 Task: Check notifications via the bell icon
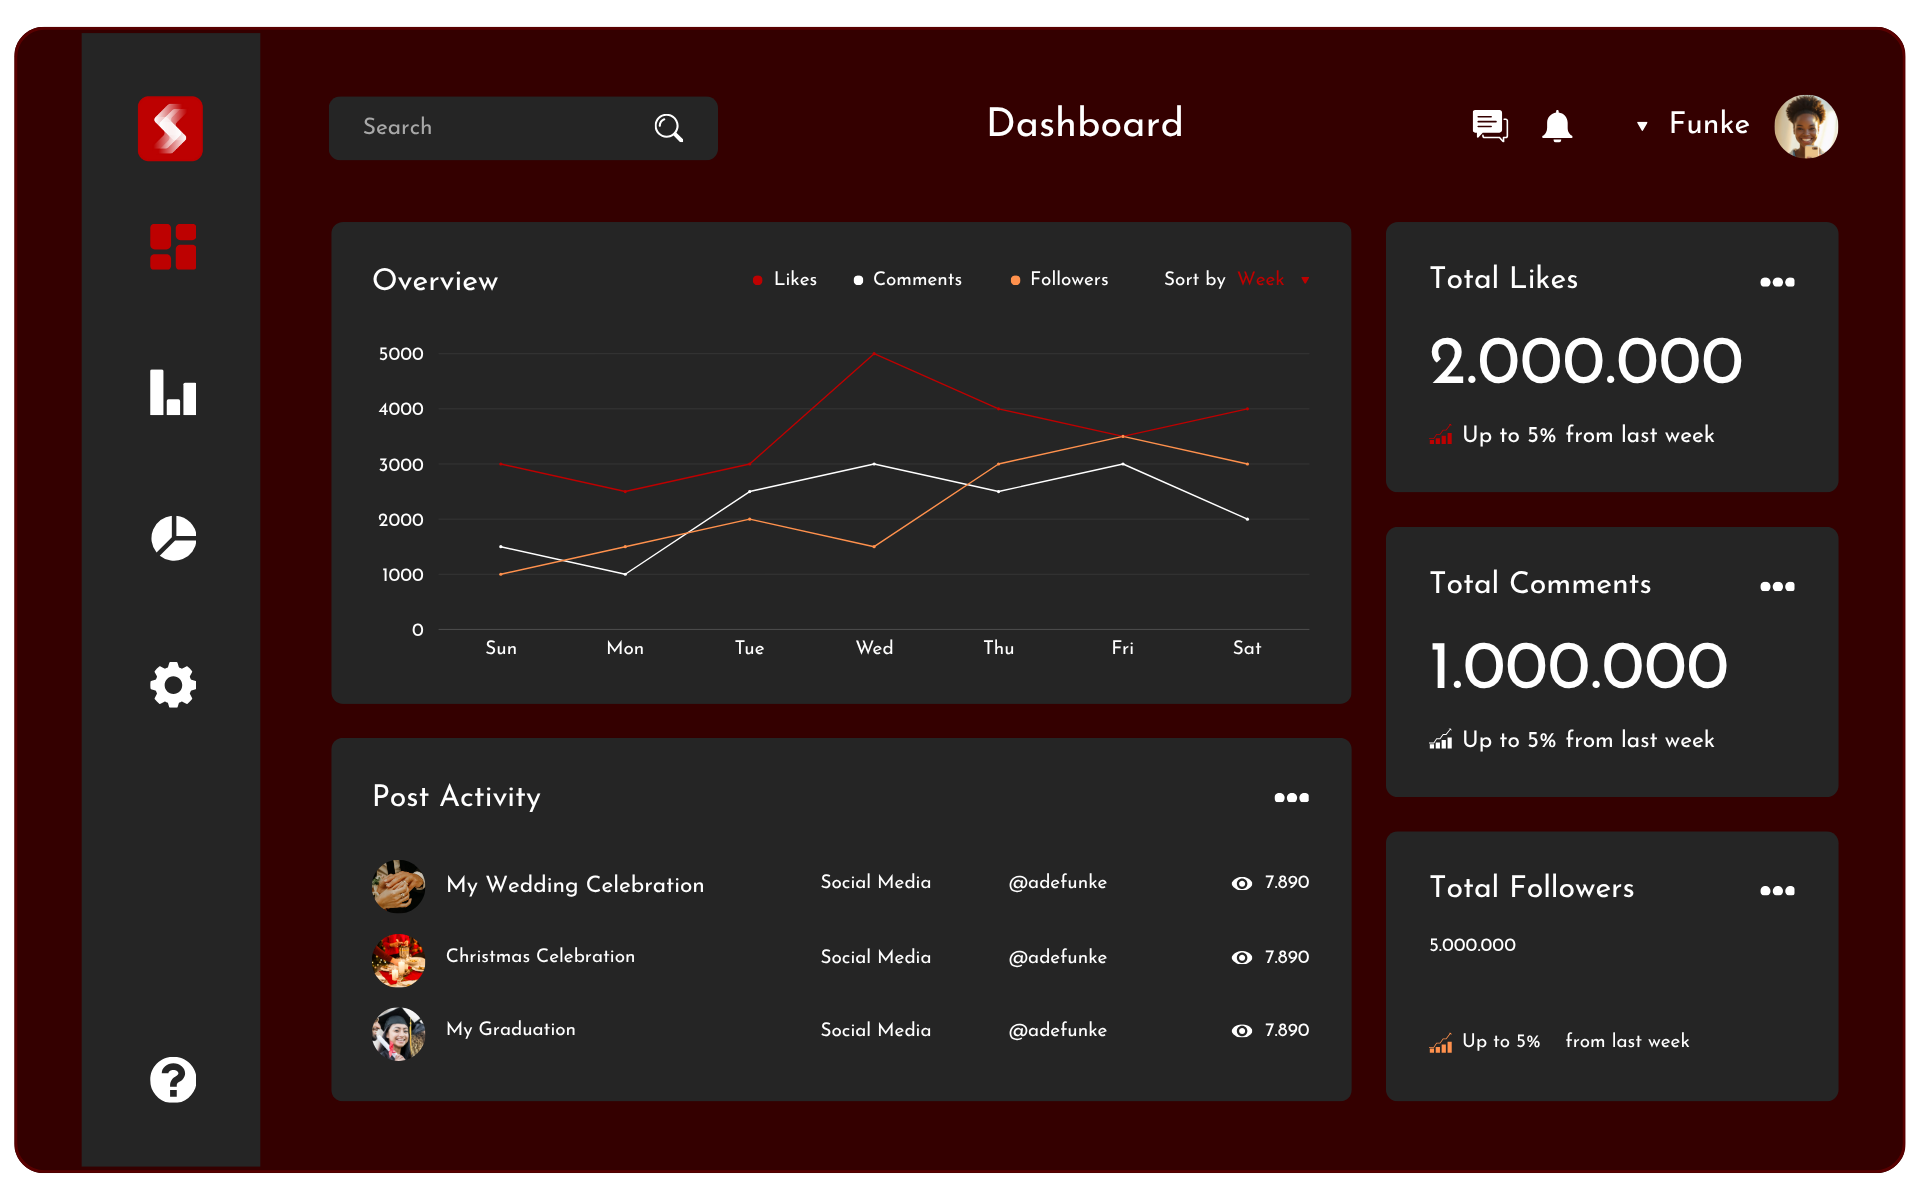[1557, 126]
